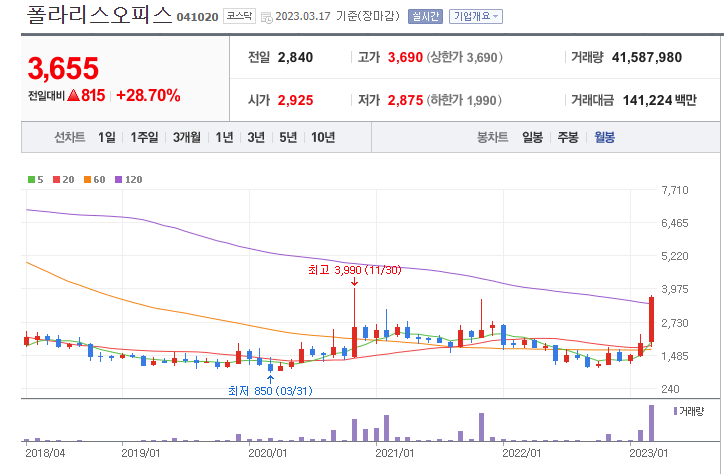
Task: Click the 거래대금 value 141,224 백만
Action: (x=659, y=100)
